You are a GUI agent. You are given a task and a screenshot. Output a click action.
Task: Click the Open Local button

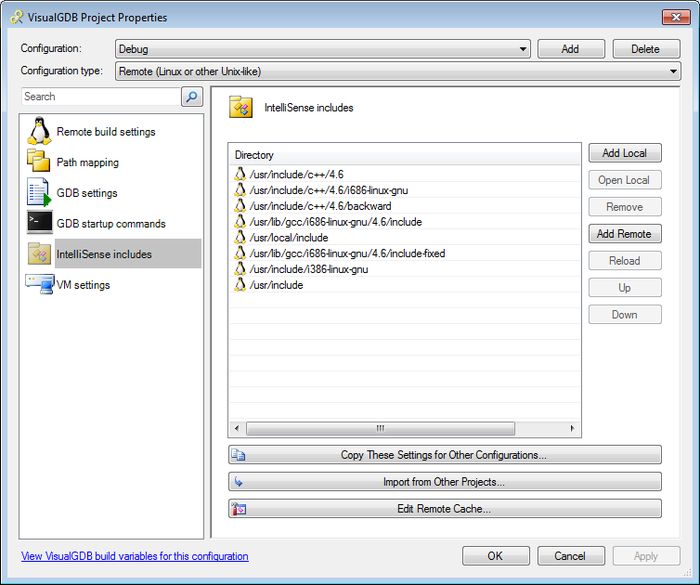click(625, 180)
